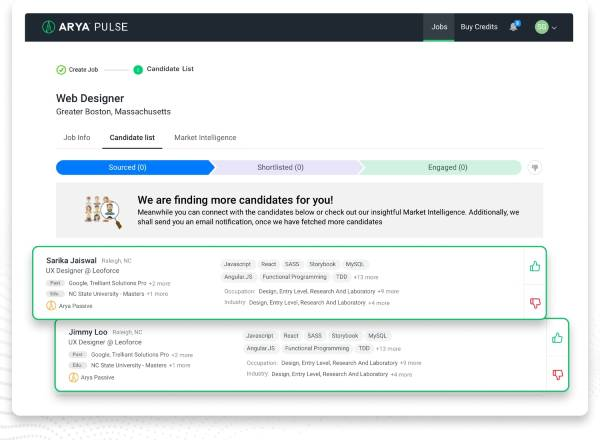Expand +4 more industries for Sarika
This screenshot has height=440, width=600.
[x=379, y=303]
